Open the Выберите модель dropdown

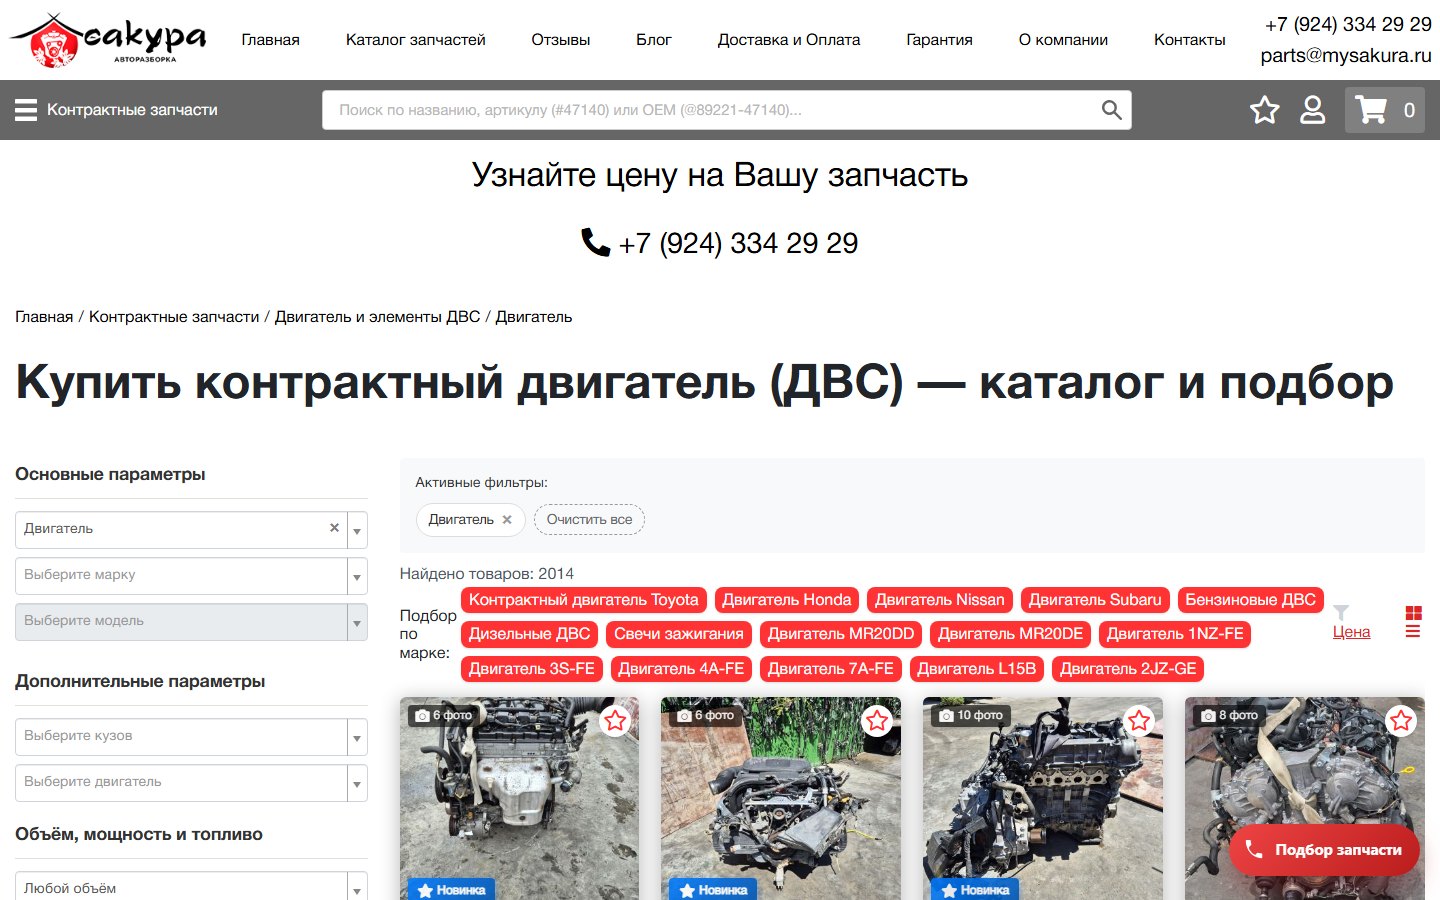point(191,622)
